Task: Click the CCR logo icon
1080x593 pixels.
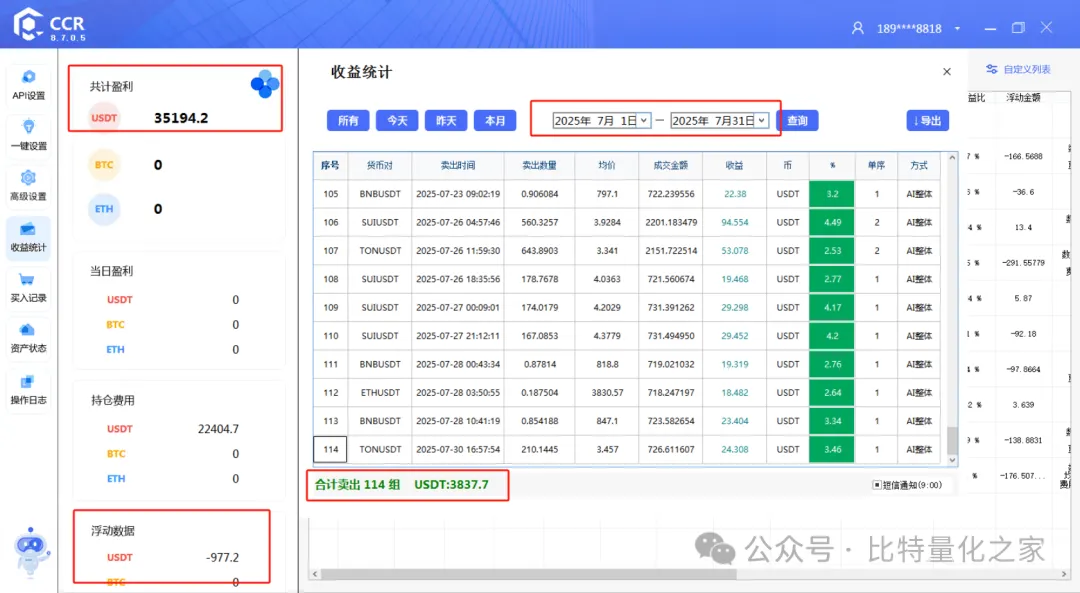Action: (28, 24)
